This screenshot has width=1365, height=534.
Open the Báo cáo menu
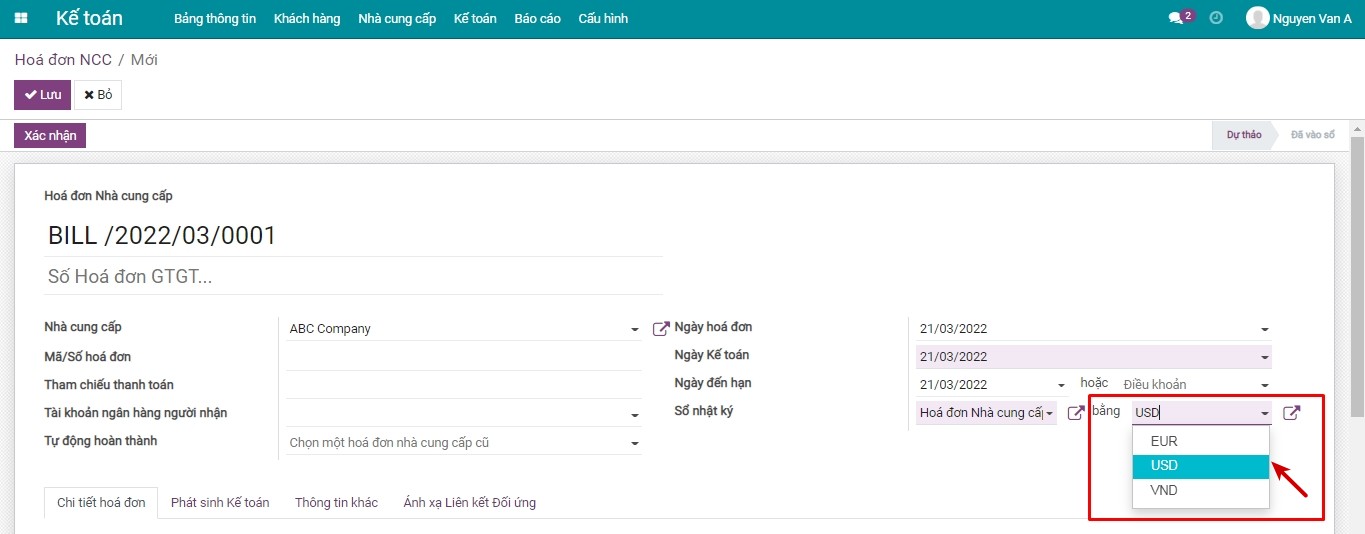point(537,19)
